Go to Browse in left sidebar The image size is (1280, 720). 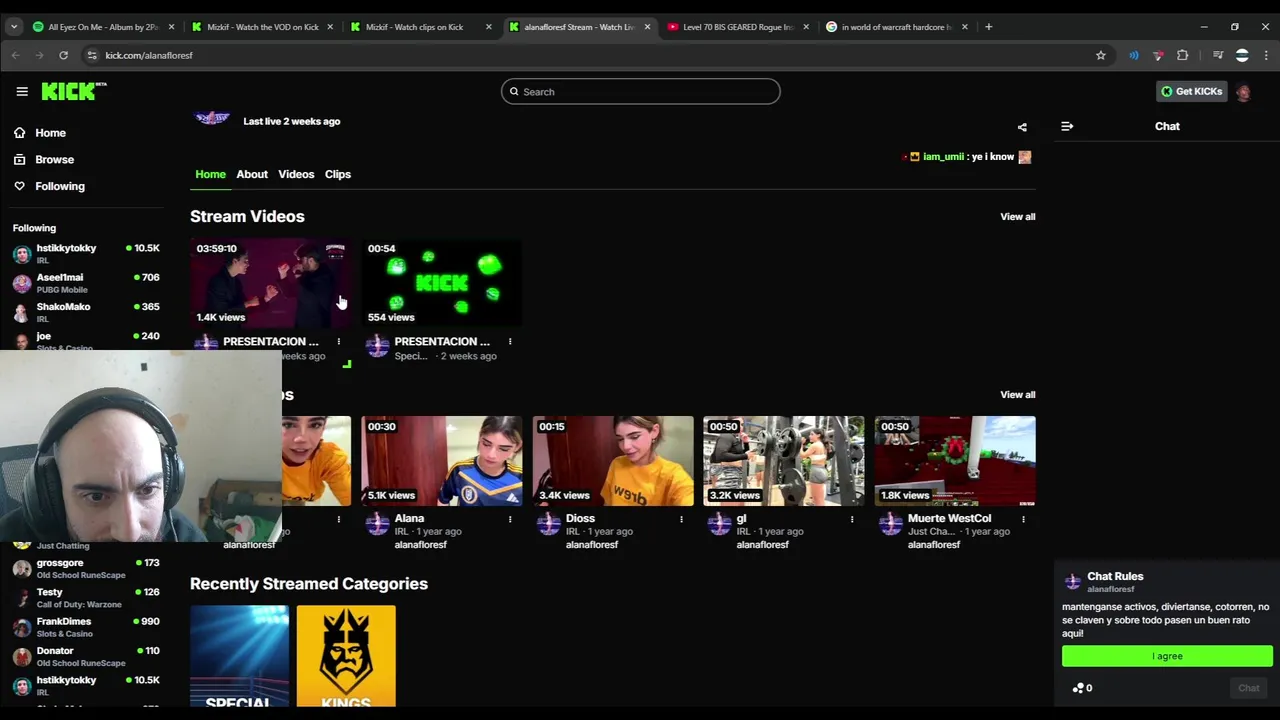coord(54,159)
